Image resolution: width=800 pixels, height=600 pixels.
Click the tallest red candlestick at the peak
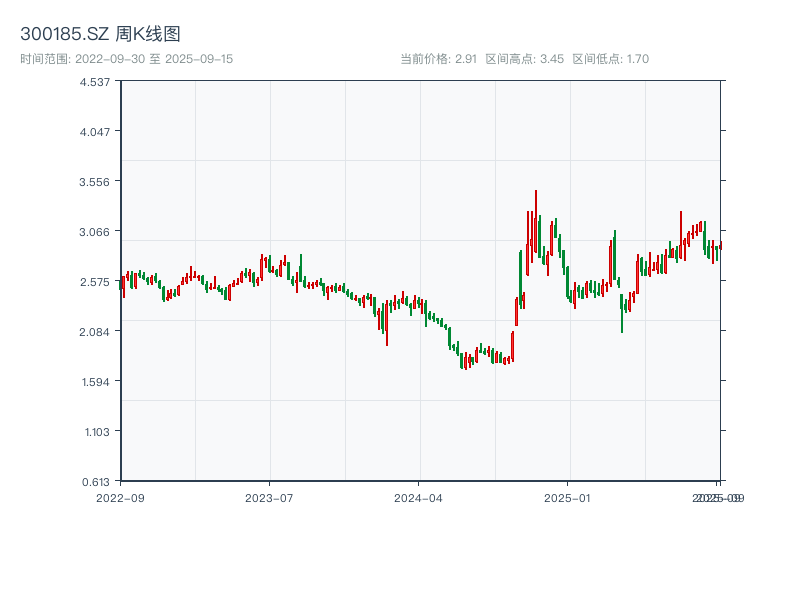536,220
